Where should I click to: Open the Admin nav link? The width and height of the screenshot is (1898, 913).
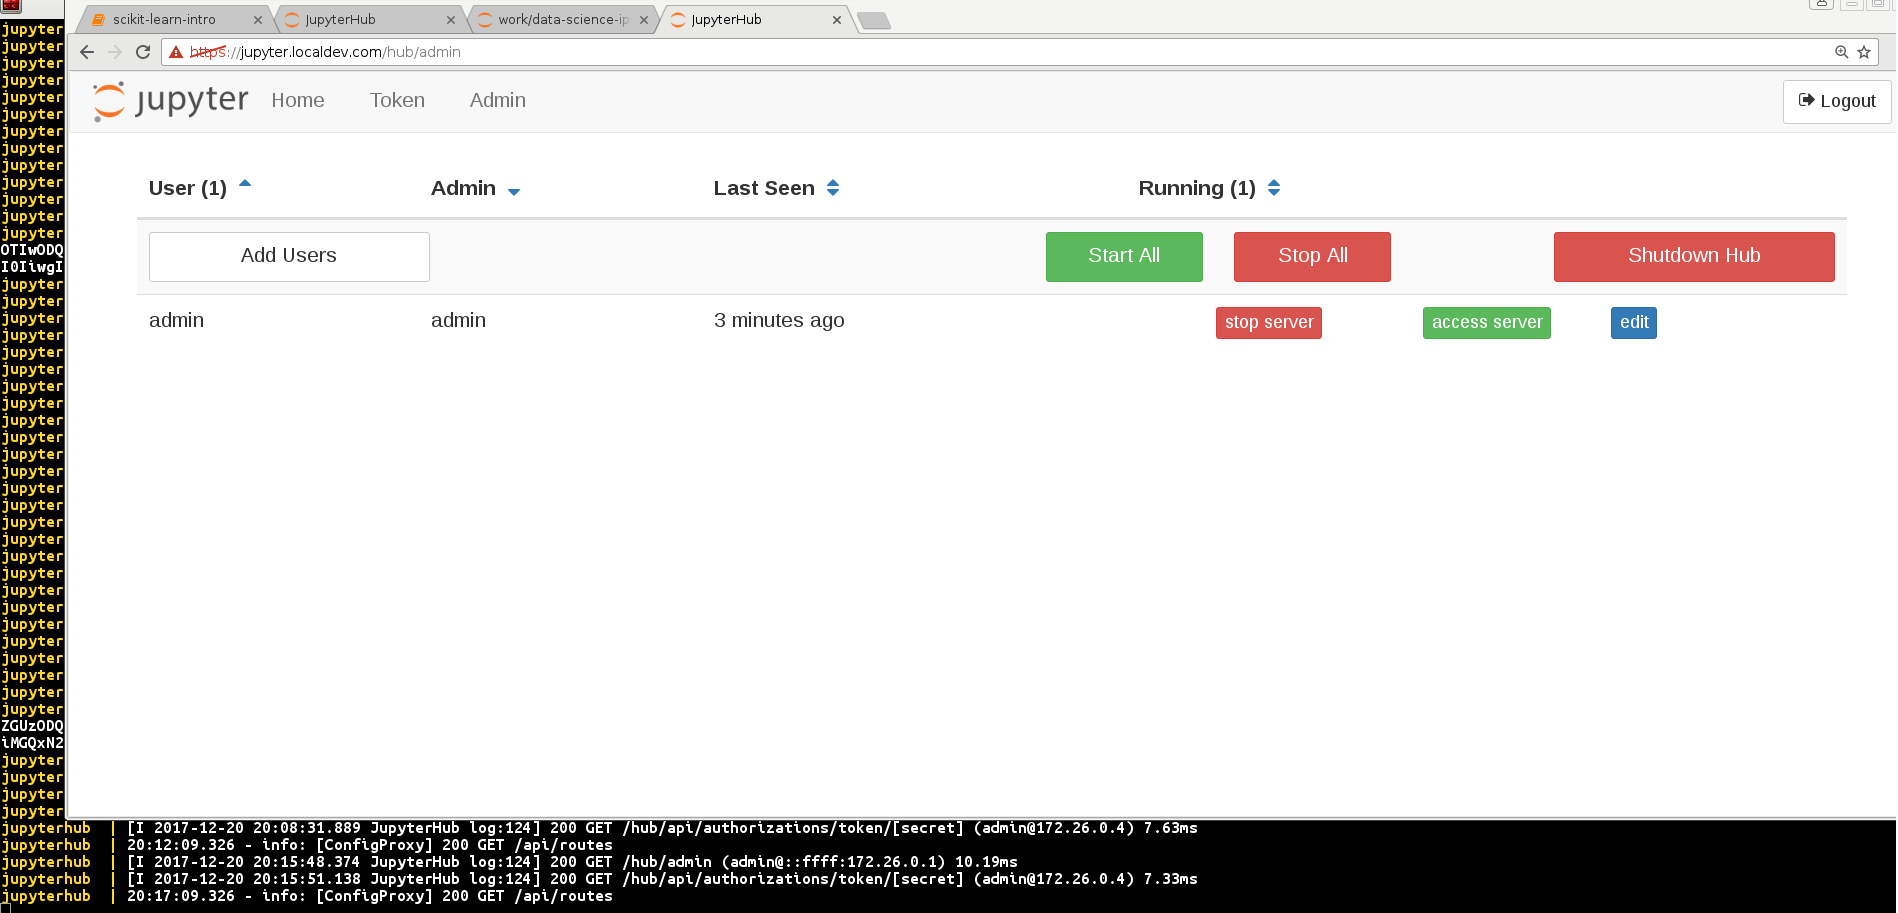498,101
